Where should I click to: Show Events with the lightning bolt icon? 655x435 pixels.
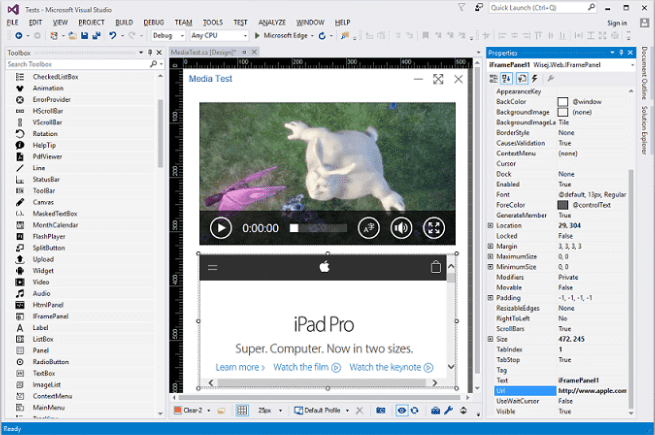tap(534, 79)
